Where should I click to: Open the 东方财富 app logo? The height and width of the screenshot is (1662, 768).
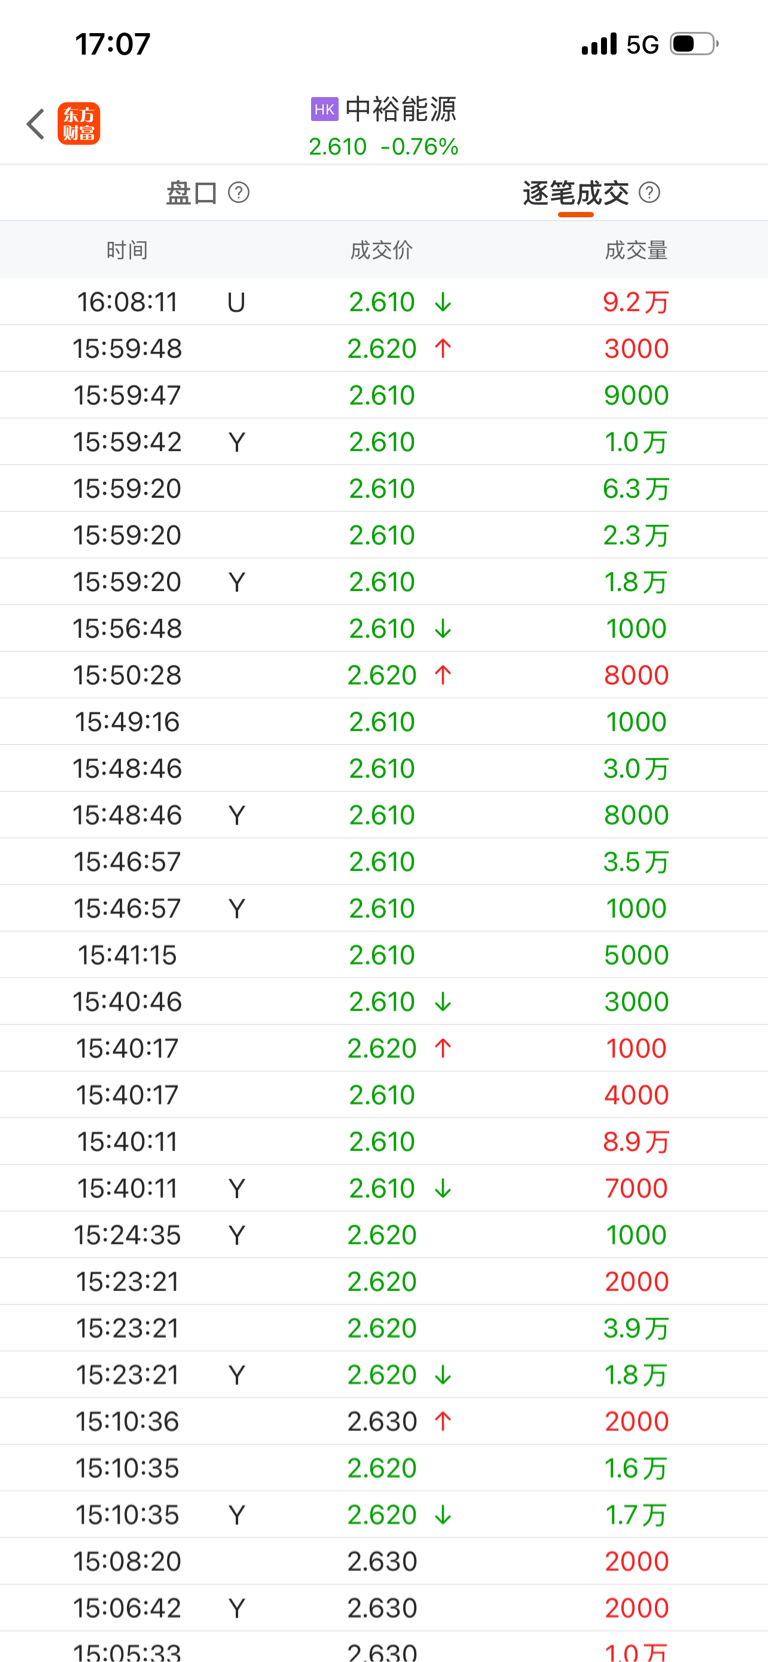tap(79, 124)
